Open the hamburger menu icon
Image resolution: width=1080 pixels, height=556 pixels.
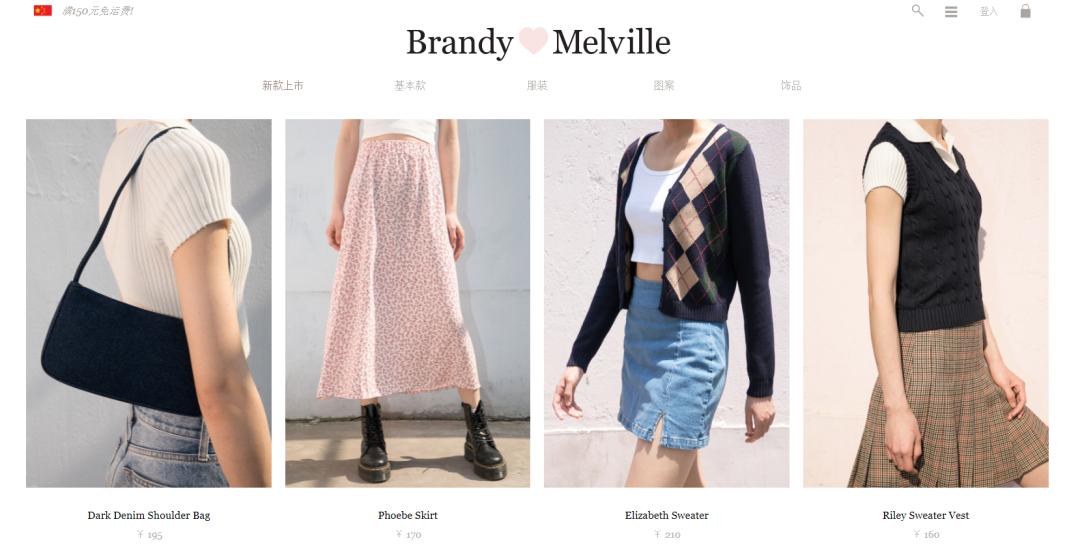click(951, 12)
